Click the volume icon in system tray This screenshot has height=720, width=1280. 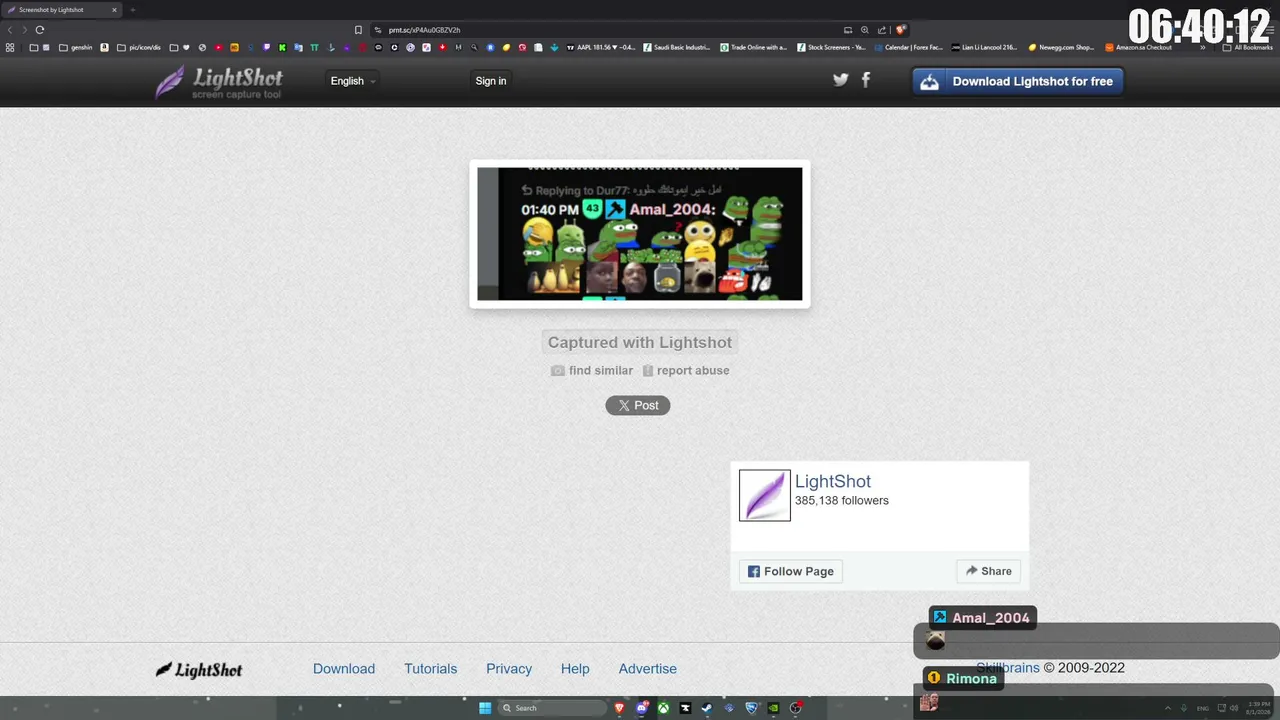(1234, 708)
